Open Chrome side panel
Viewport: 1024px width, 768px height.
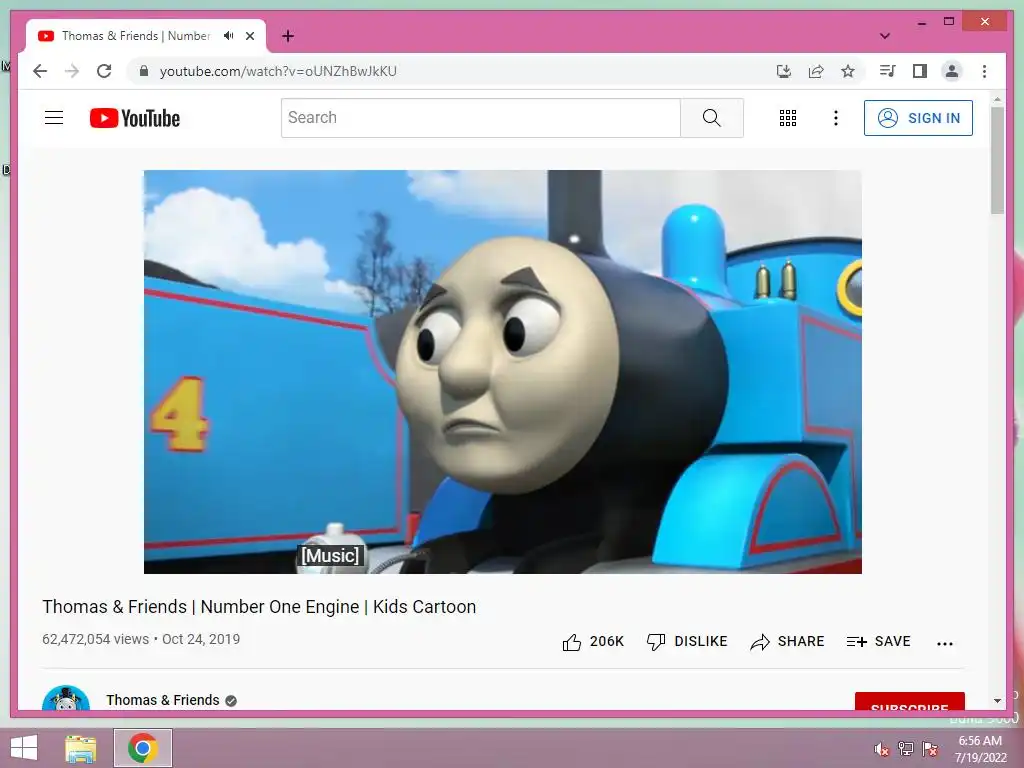click(x=920, y=71)
